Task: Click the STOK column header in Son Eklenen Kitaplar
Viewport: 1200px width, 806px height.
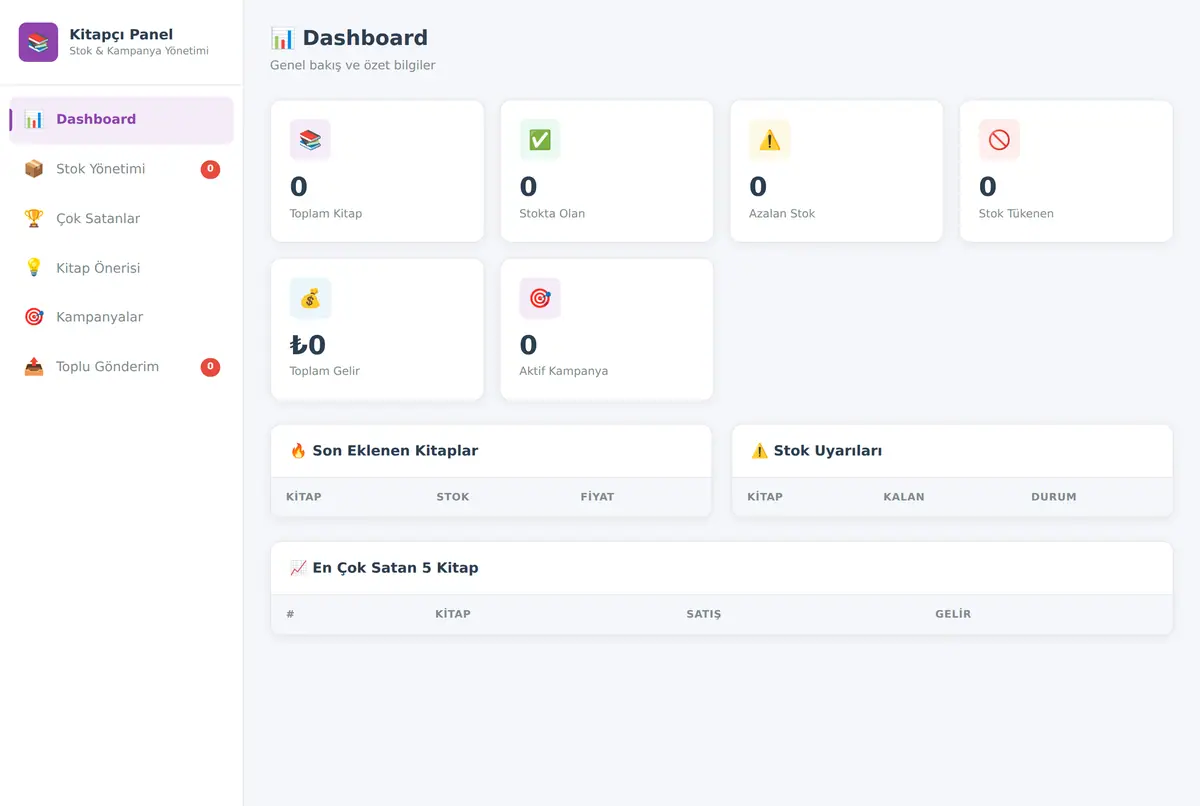Action: tap(453, 497)
